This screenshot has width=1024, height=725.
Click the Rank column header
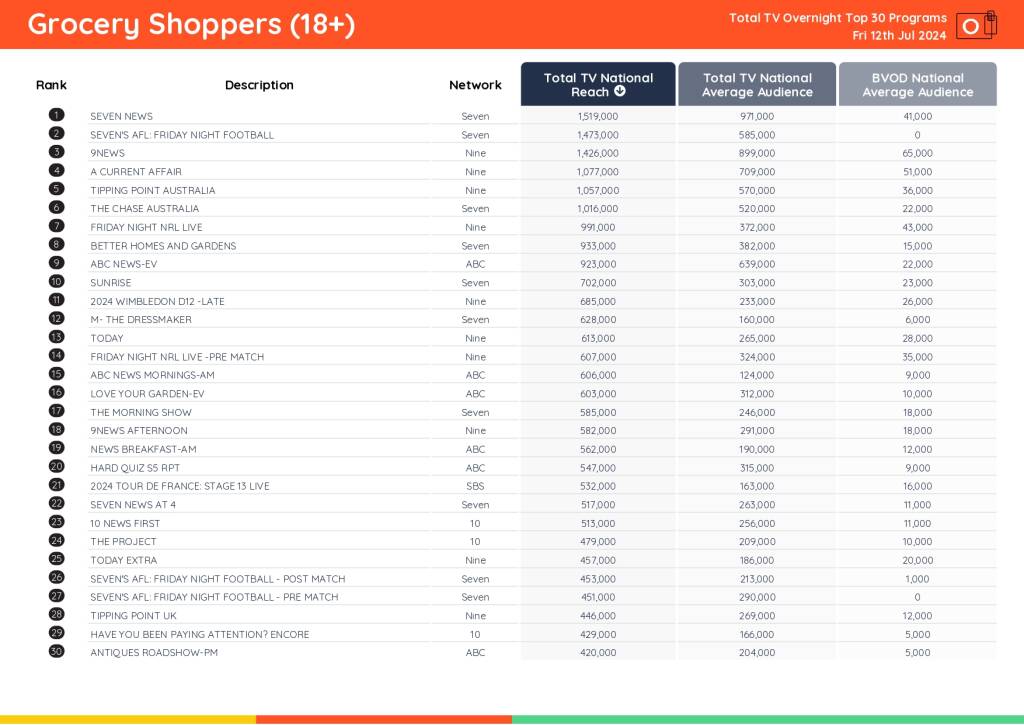click(51, 85)
